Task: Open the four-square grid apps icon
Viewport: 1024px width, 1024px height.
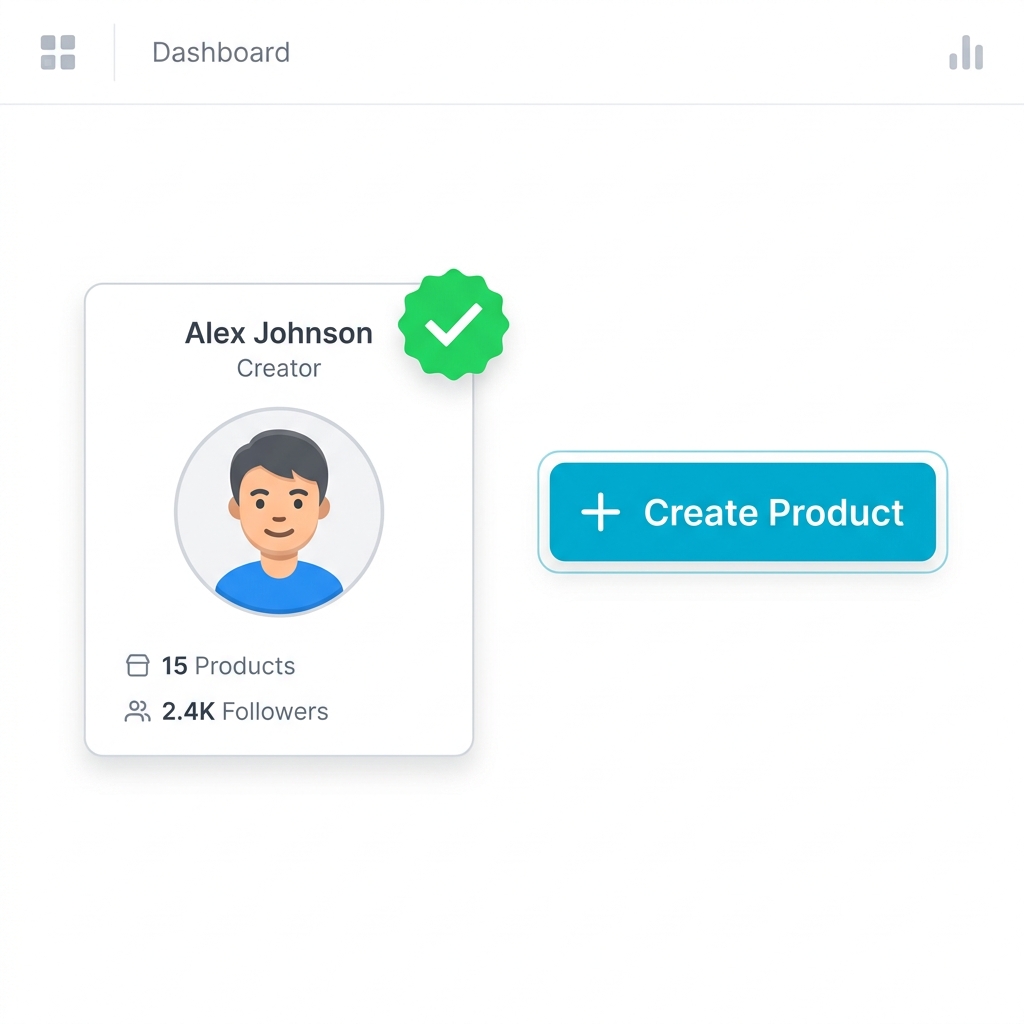Action: (58, 52)
